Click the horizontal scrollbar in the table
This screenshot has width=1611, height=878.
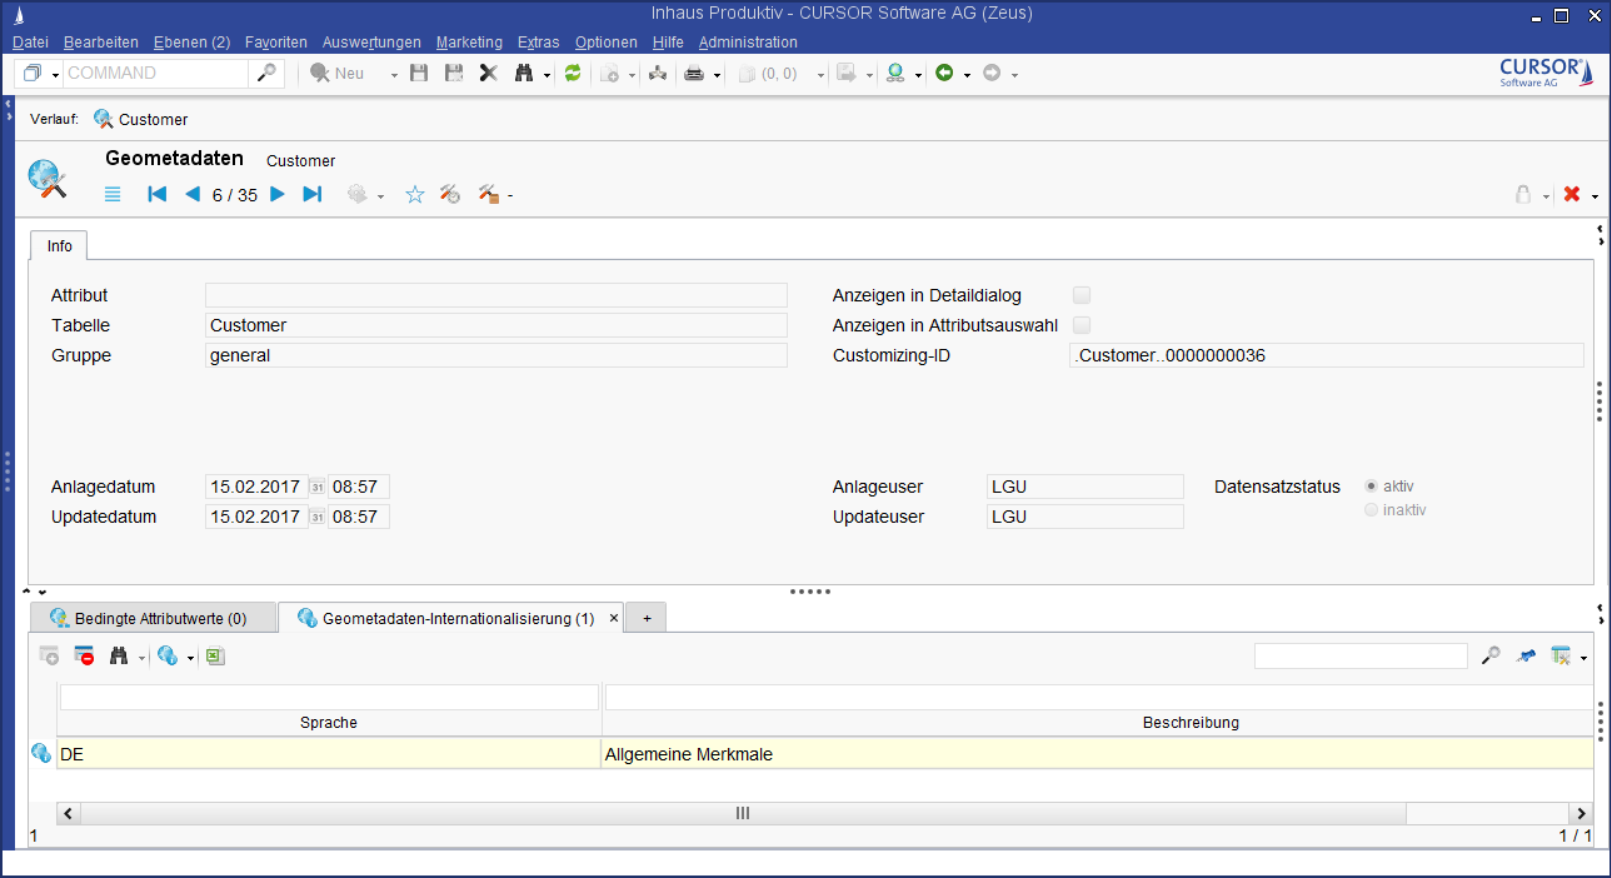click(742, 813)
